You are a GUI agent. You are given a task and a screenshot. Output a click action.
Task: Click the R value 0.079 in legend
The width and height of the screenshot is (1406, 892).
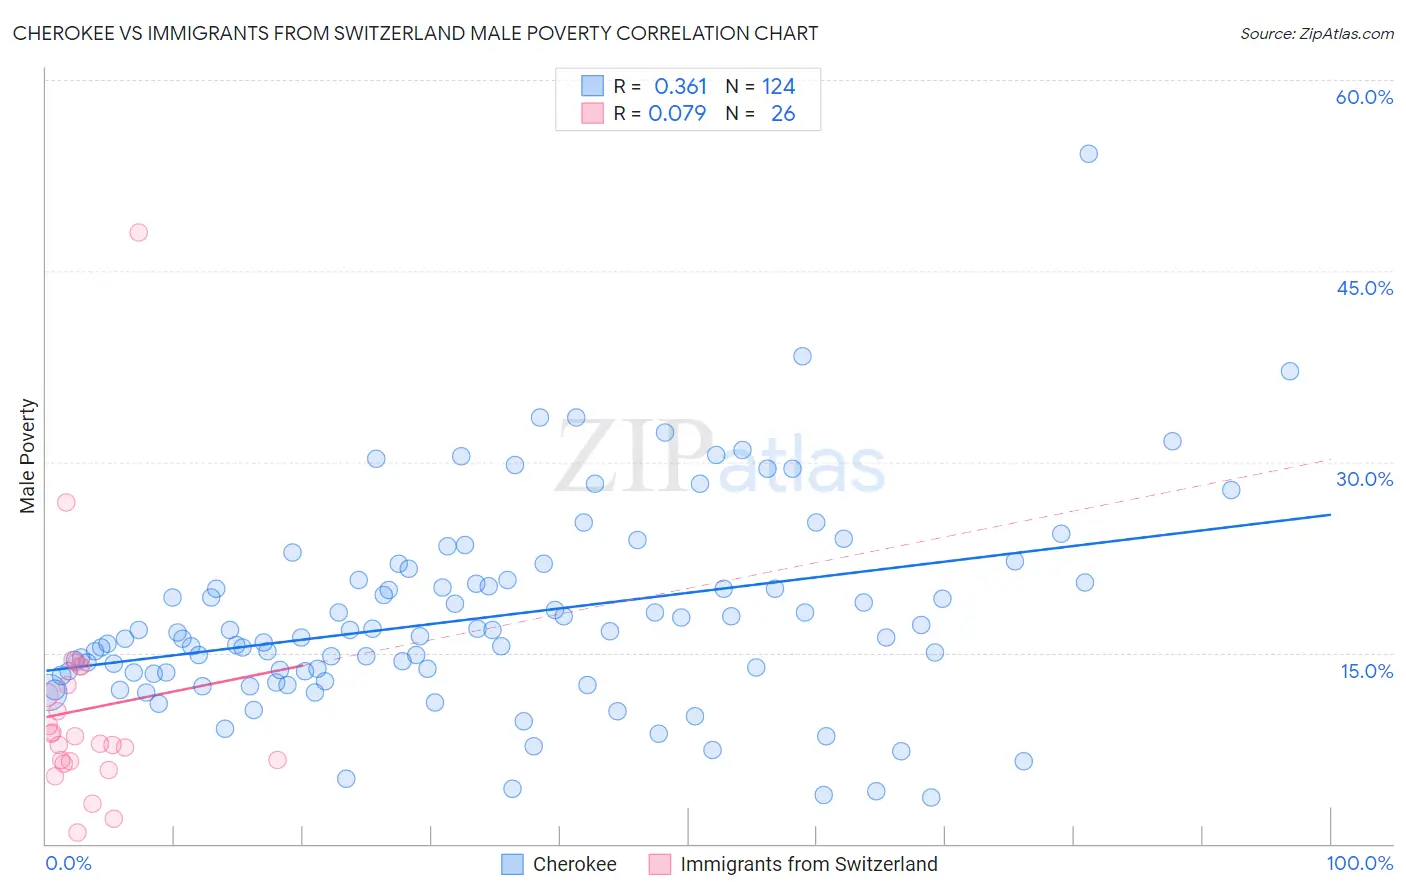click(677, 113)
